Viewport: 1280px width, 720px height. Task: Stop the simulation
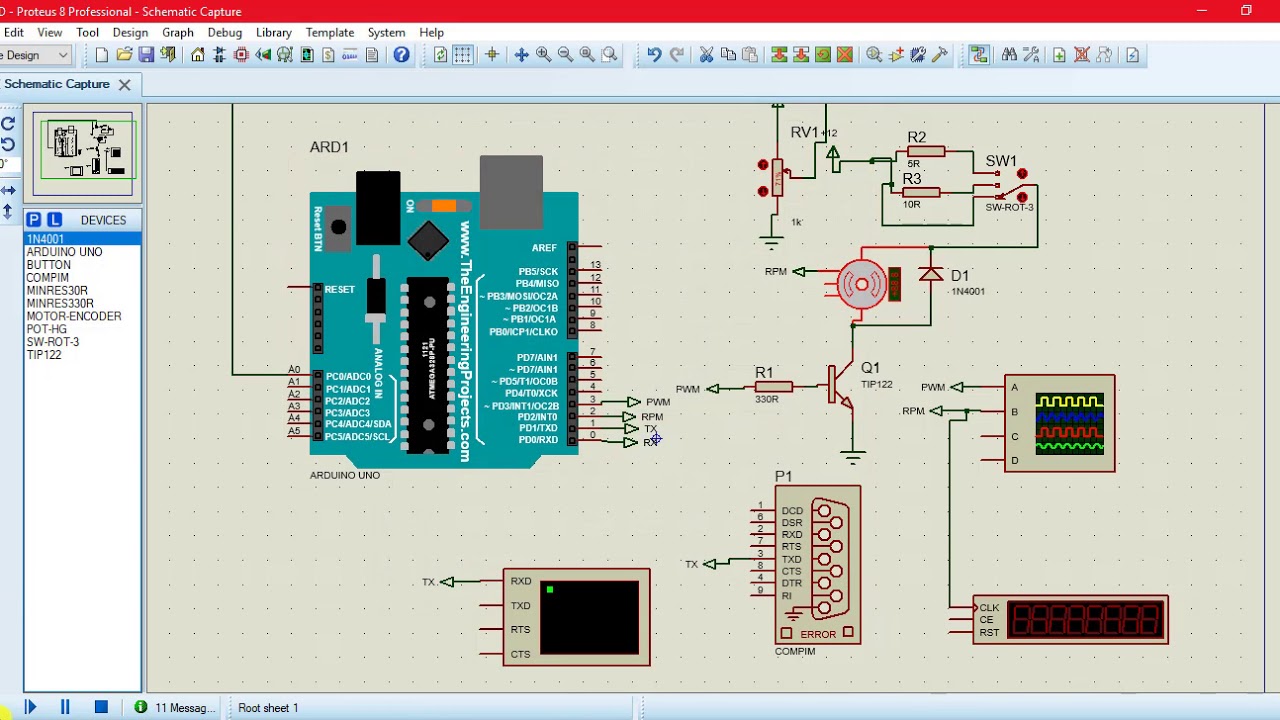coord(101,707)
